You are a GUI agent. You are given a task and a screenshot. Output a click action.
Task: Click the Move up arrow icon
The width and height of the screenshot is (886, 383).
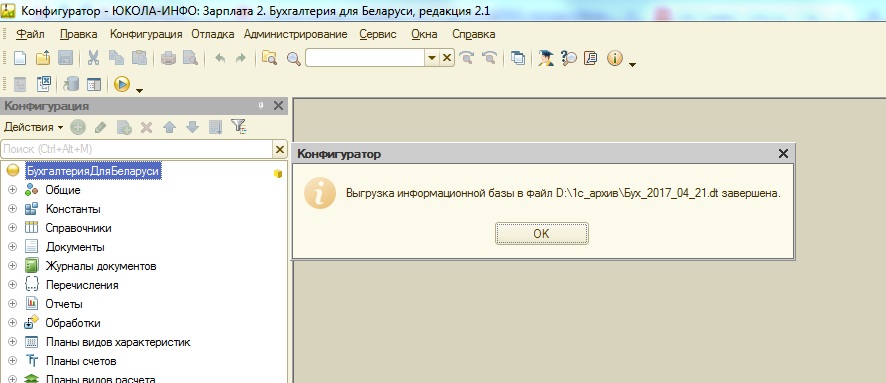tap(169, 128)
